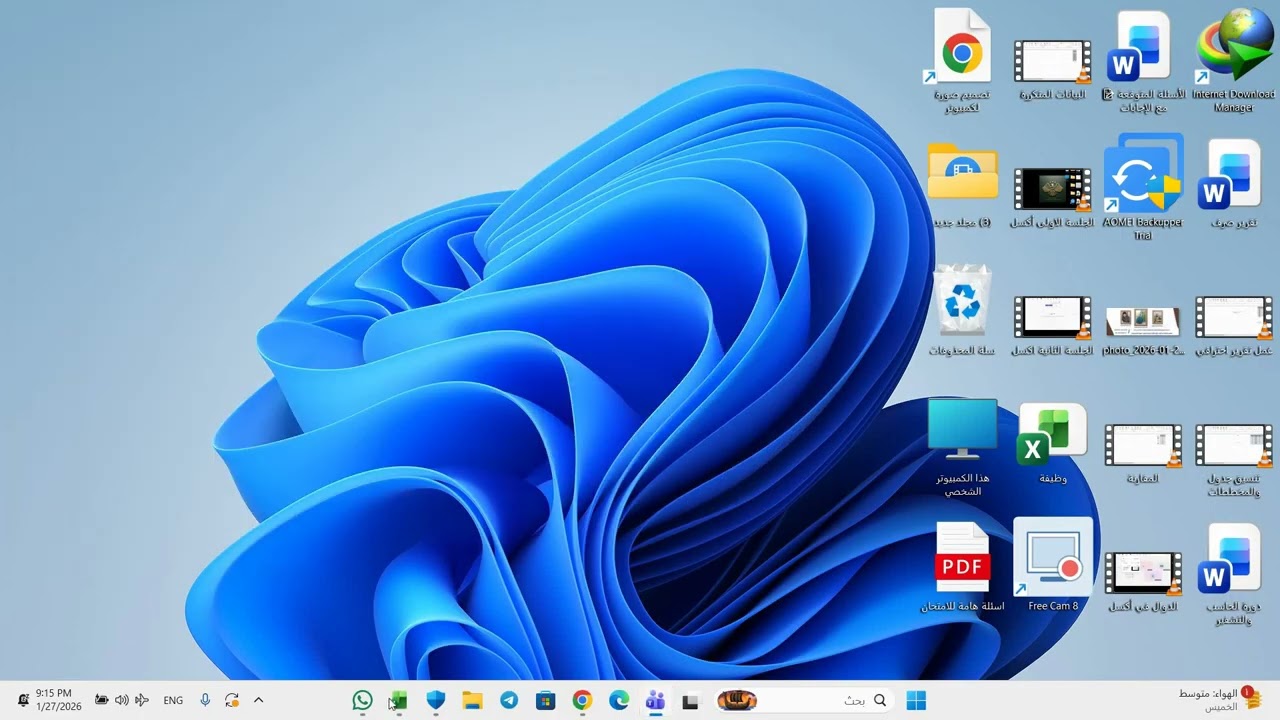Open Microsoft Store from the taskbar
This screenshot has width=1280, height=720.
(x=545, y=701)
